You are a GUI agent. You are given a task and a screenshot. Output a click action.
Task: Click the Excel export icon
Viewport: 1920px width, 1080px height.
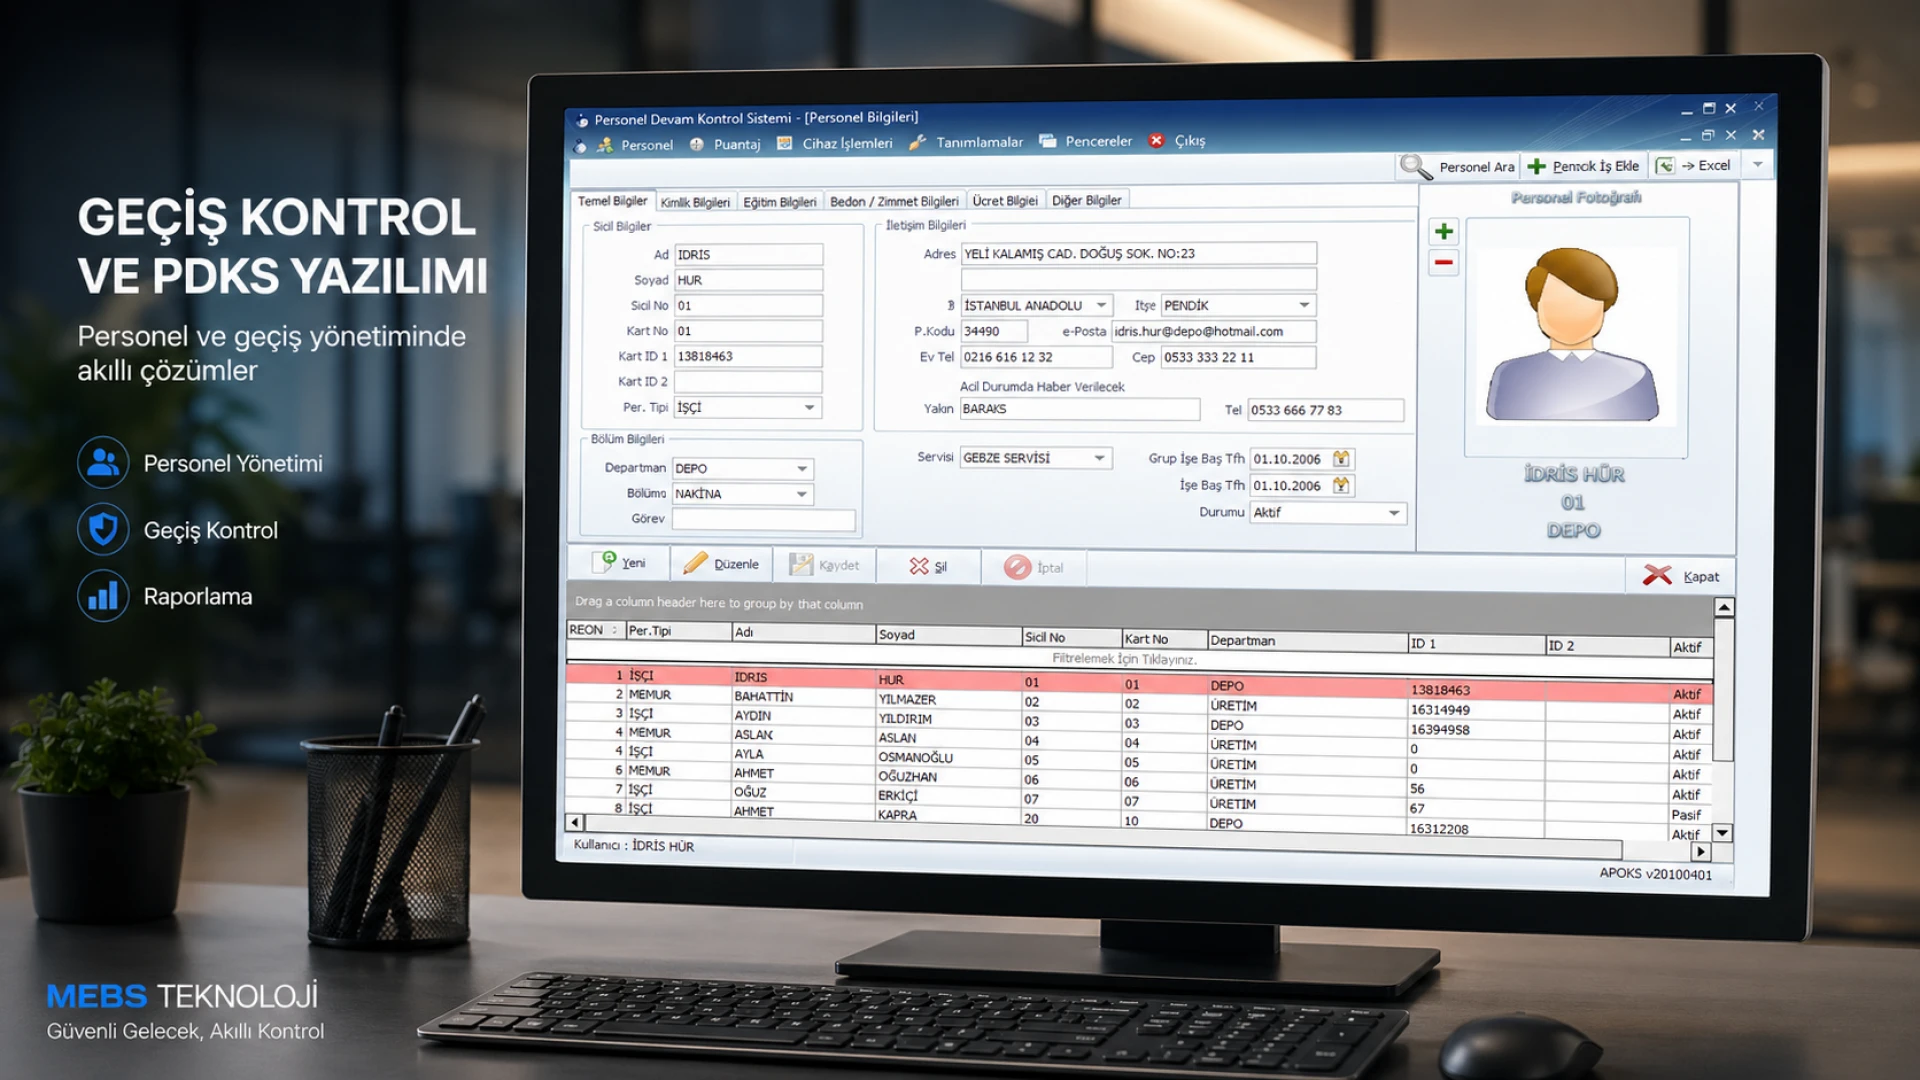[1665, 166]
